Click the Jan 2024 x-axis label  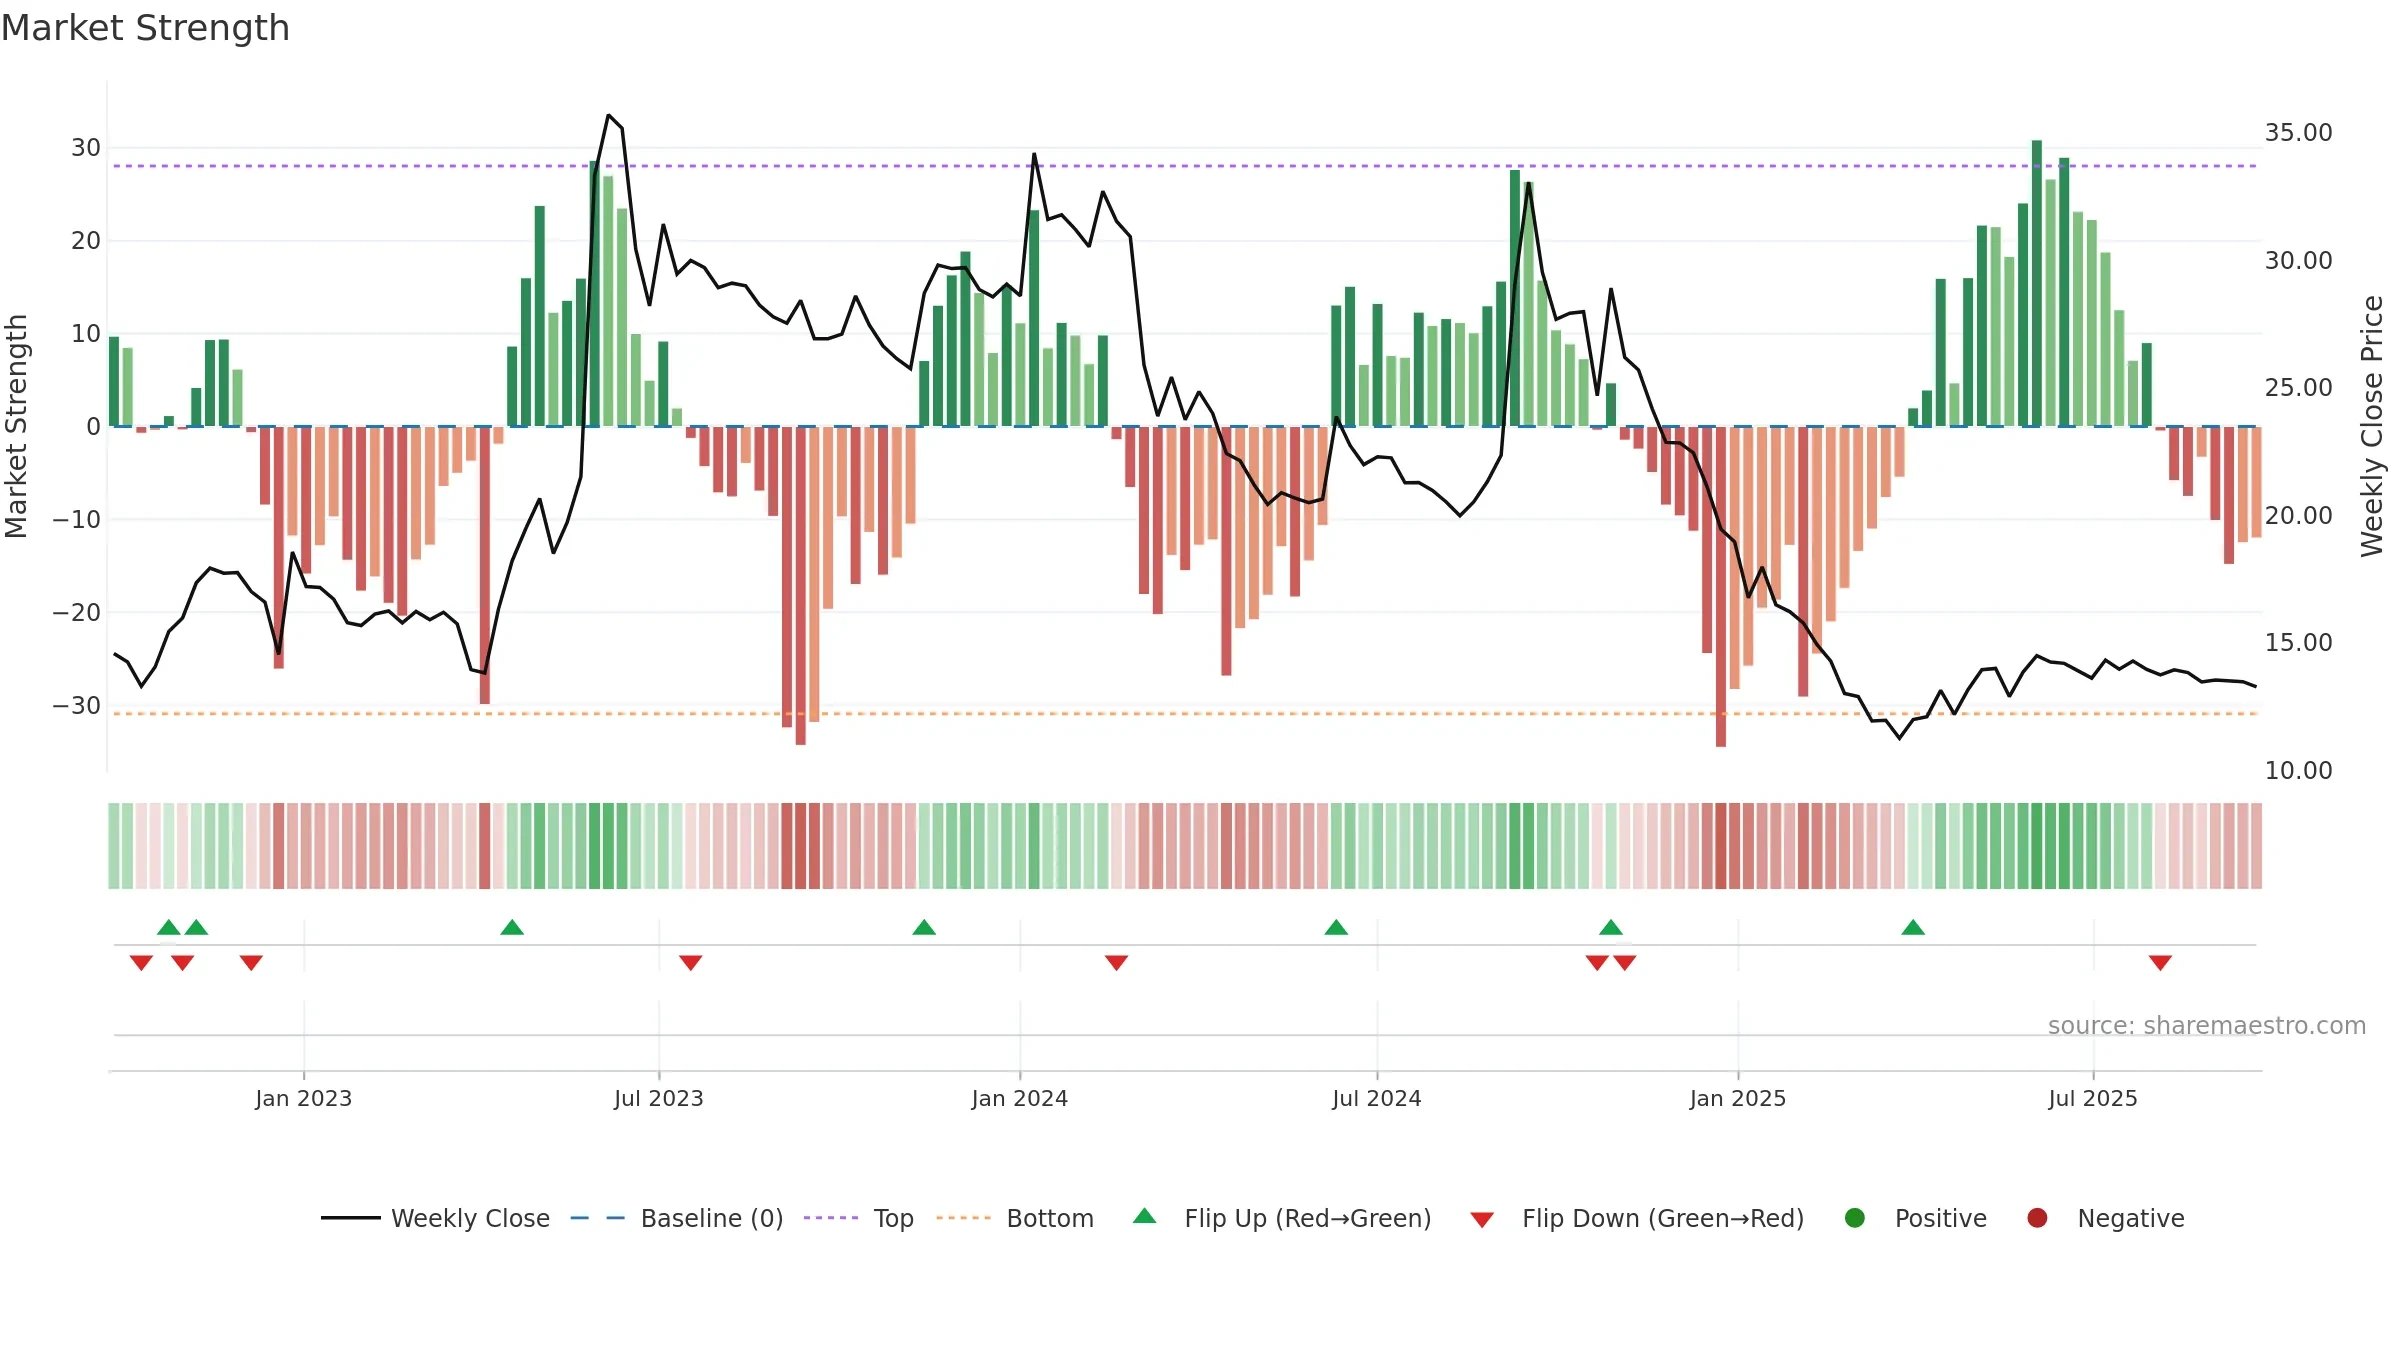point(1020,1098)
